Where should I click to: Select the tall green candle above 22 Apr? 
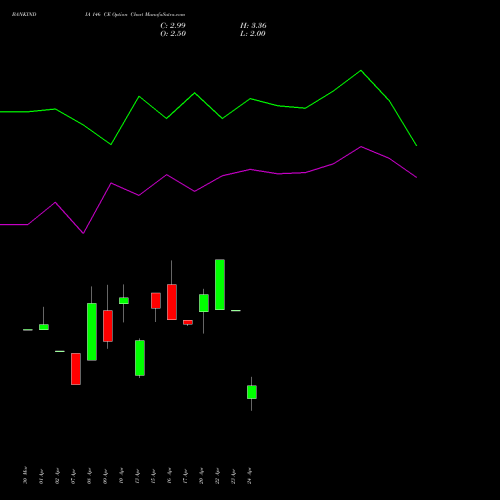pyautogui.click(x=220, y=284)
